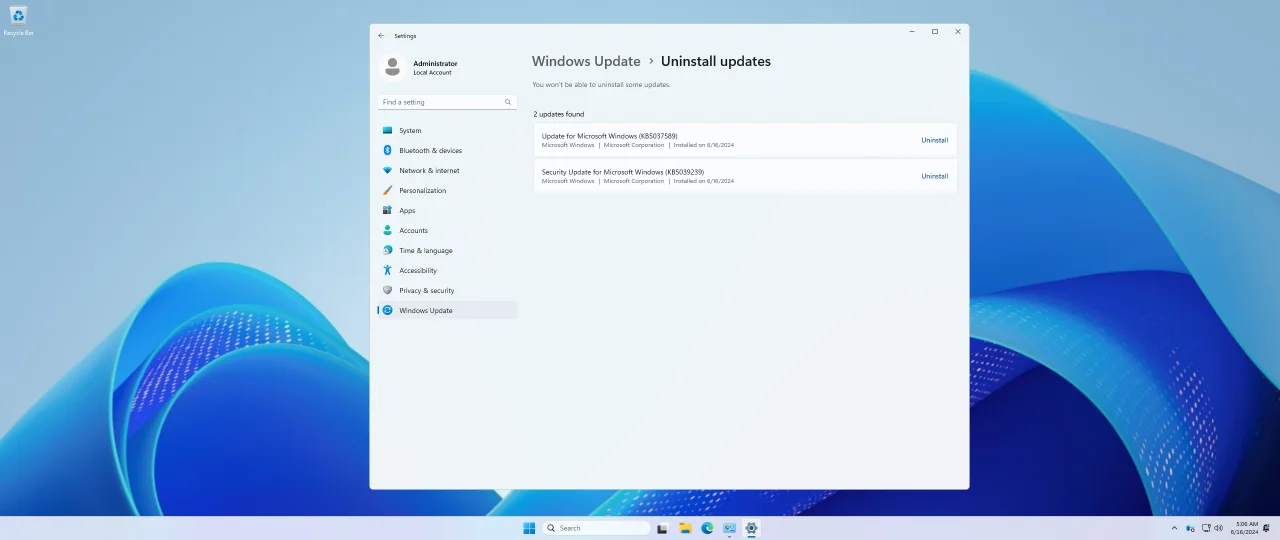Image resolution: width=1280 pixels, height=540 pixels.
Task: Show hidden tray icons chevron
Action: click(1174, 528)
